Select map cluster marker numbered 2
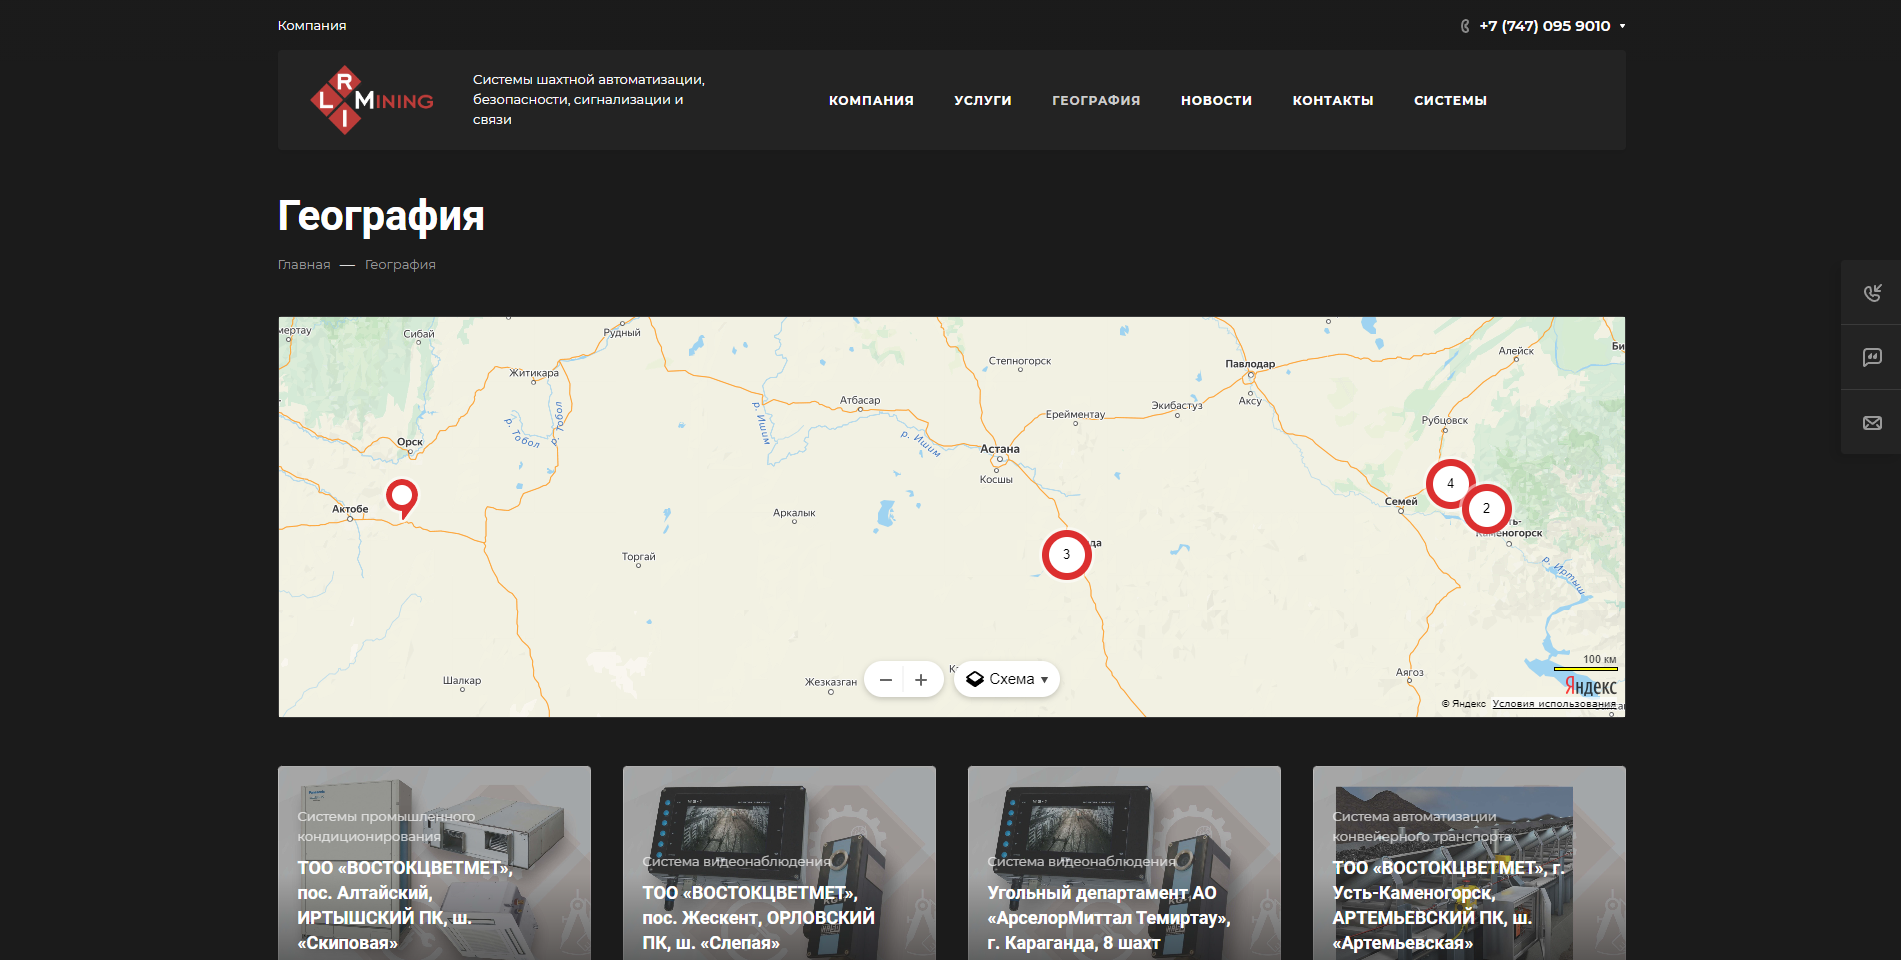 coord(1486,508)
